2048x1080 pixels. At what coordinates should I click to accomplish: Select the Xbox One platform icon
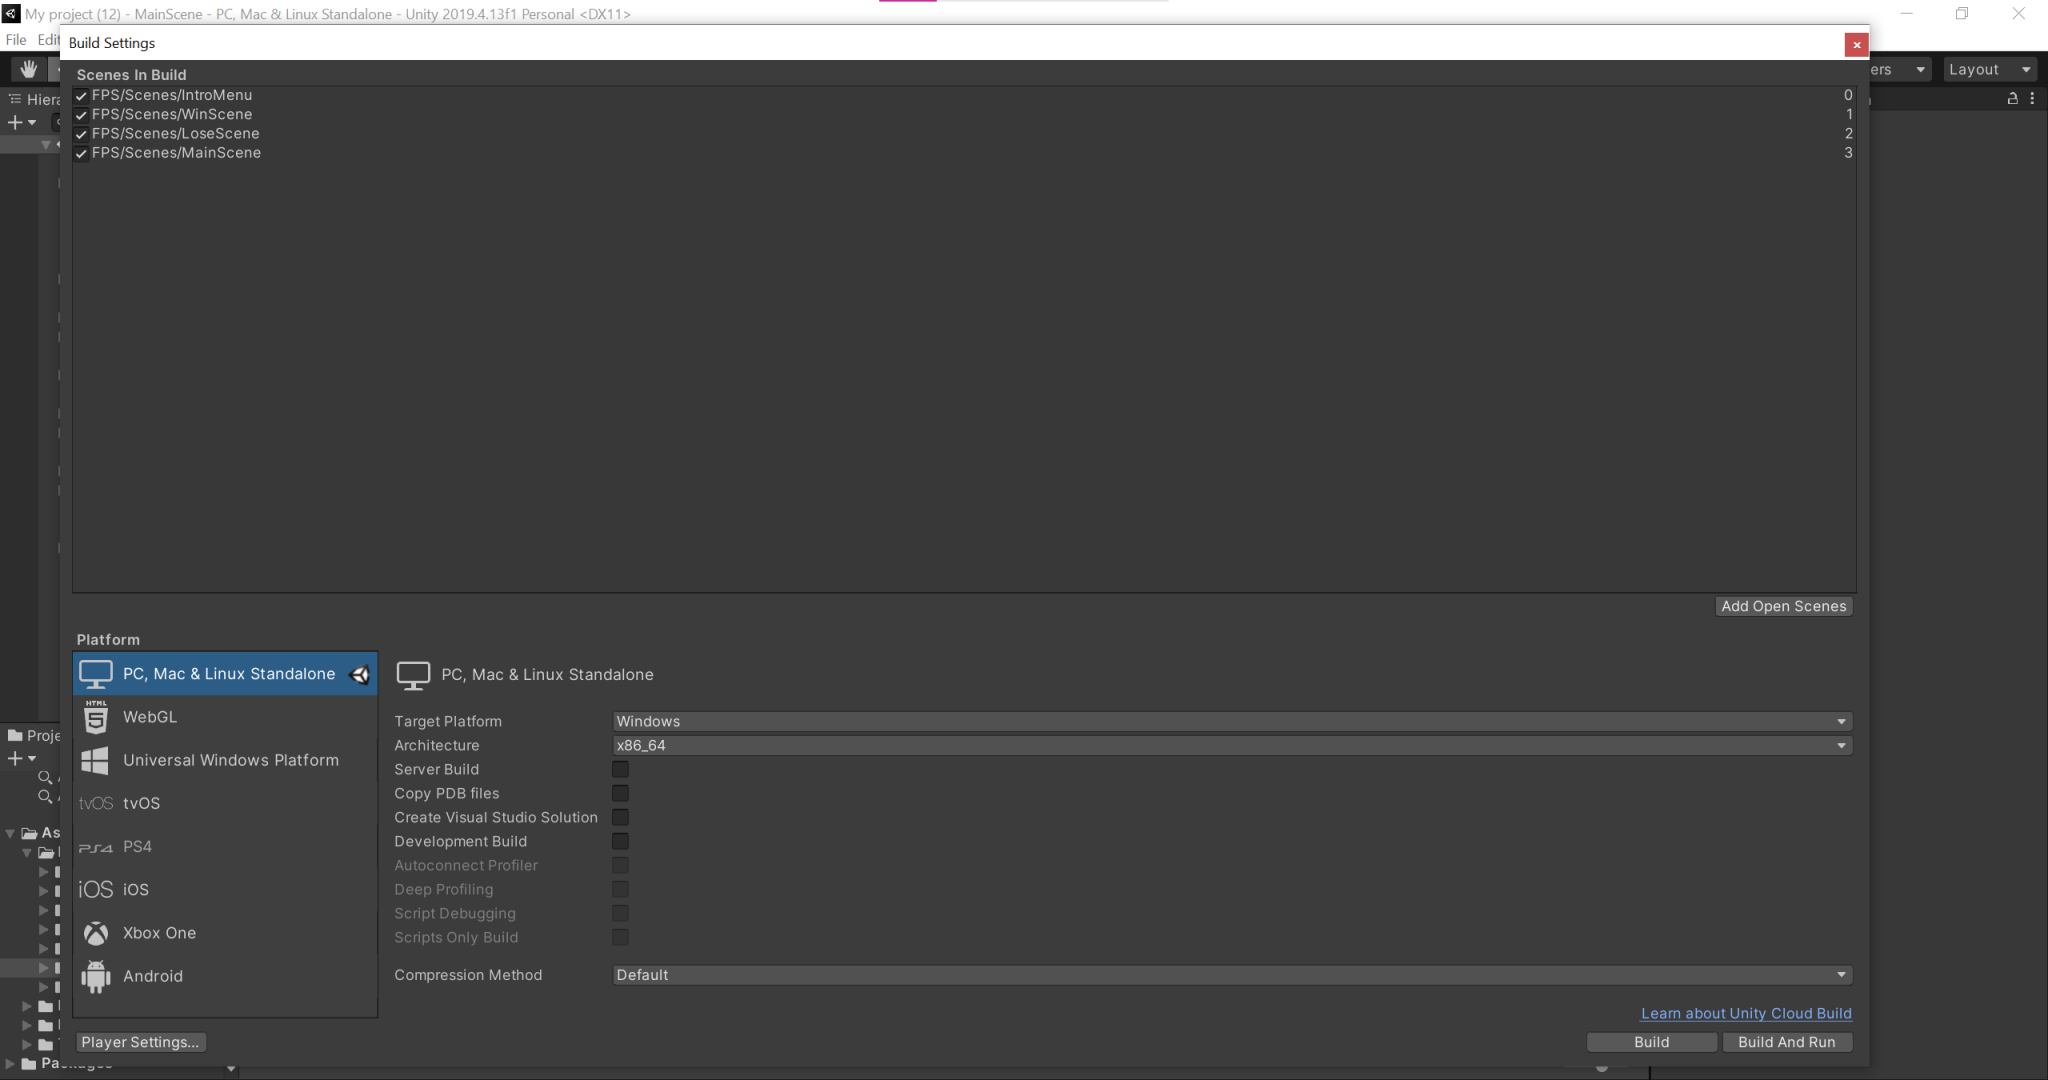click(x=96, y=932)
